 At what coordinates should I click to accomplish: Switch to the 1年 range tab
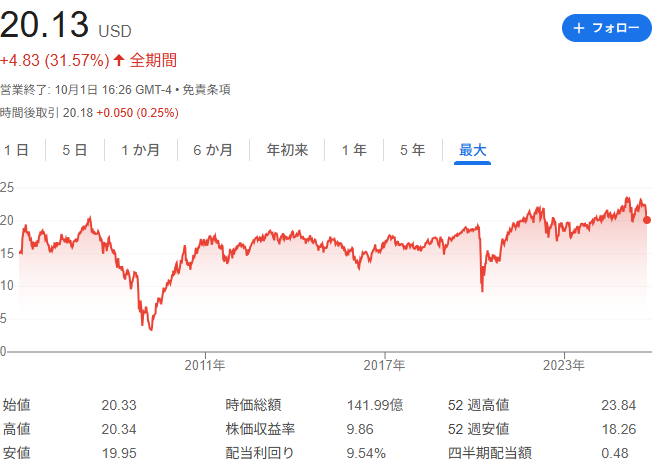[354, 150]
